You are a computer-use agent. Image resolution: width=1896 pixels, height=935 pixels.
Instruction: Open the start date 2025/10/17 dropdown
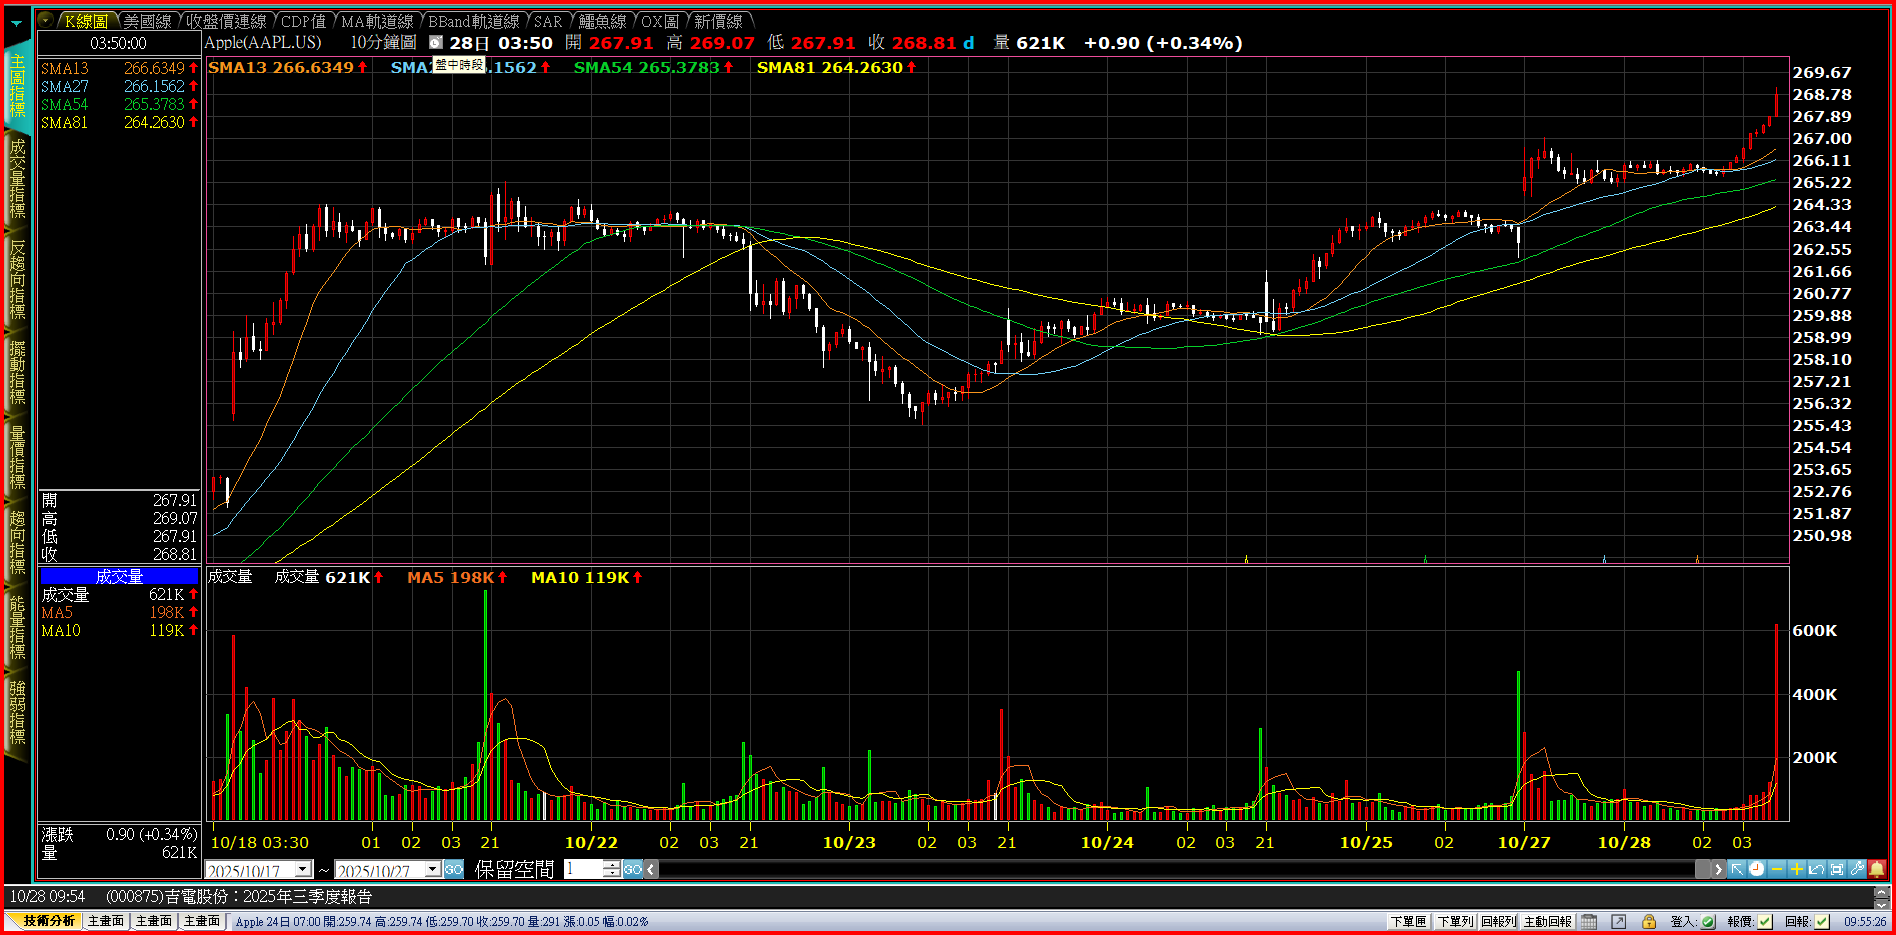(x=303, y=870)
